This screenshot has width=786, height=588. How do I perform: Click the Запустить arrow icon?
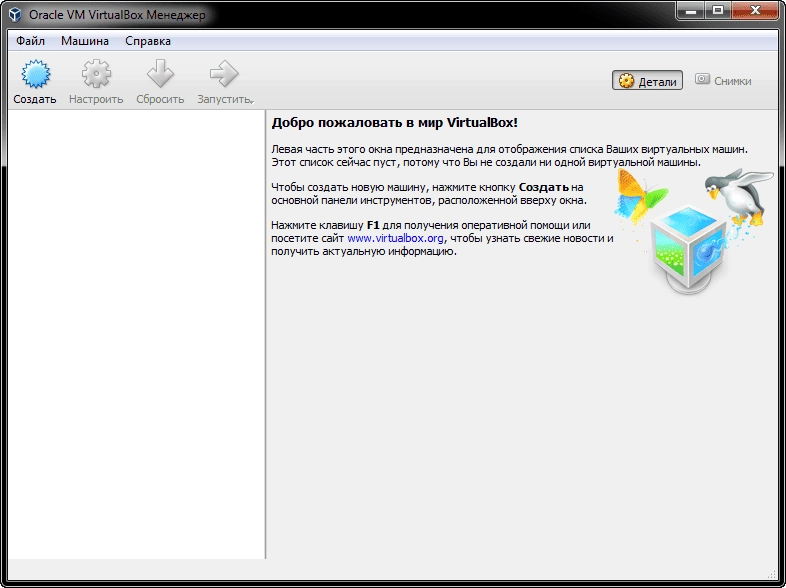pos(224,74)
